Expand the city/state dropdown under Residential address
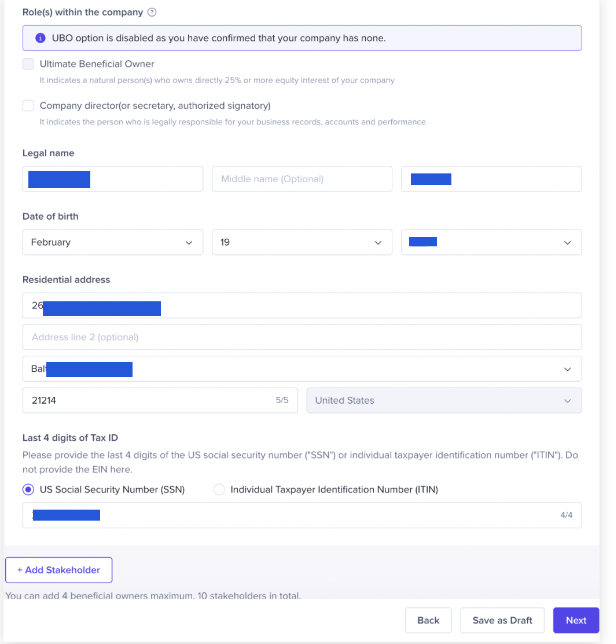 [301, 369]
